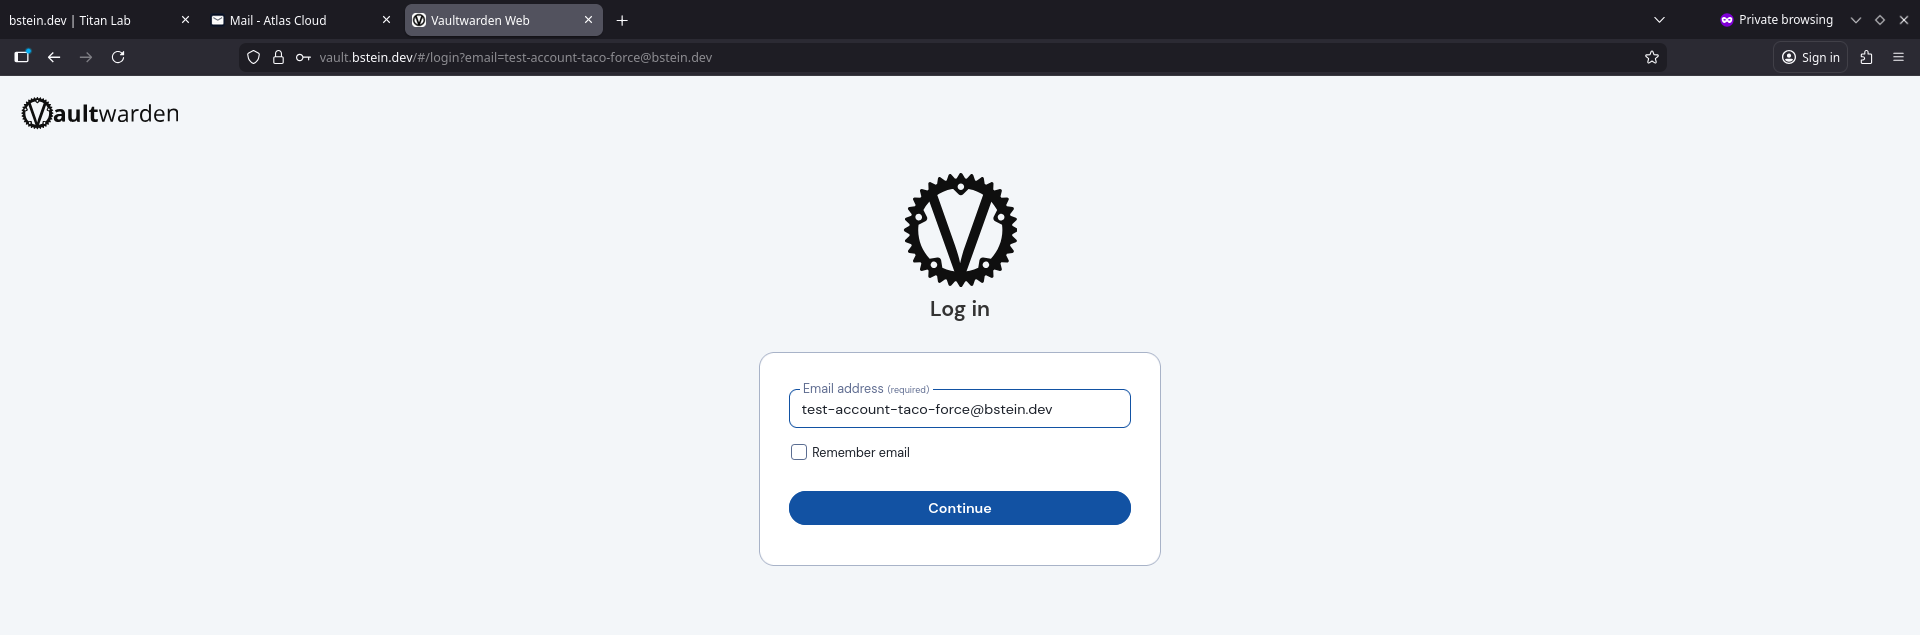Open the new tab plus button
This screenshot has height=635, width=1920.
[x=622, y=20]
